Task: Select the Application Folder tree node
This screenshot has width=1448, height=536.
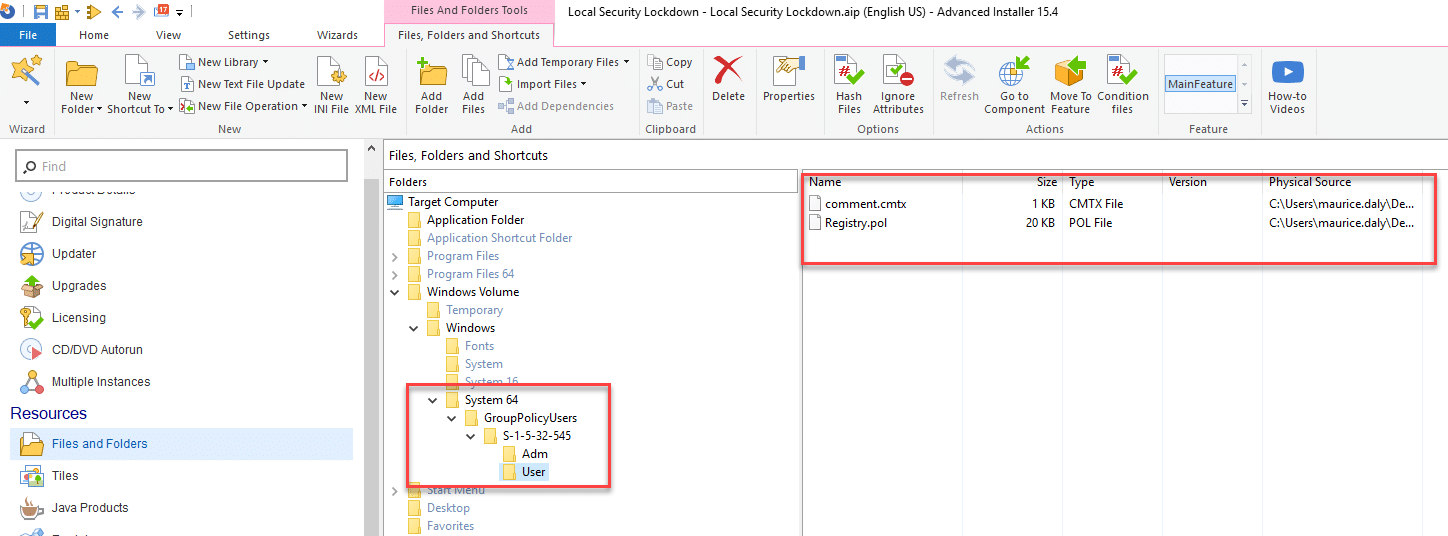Action: 475,220
